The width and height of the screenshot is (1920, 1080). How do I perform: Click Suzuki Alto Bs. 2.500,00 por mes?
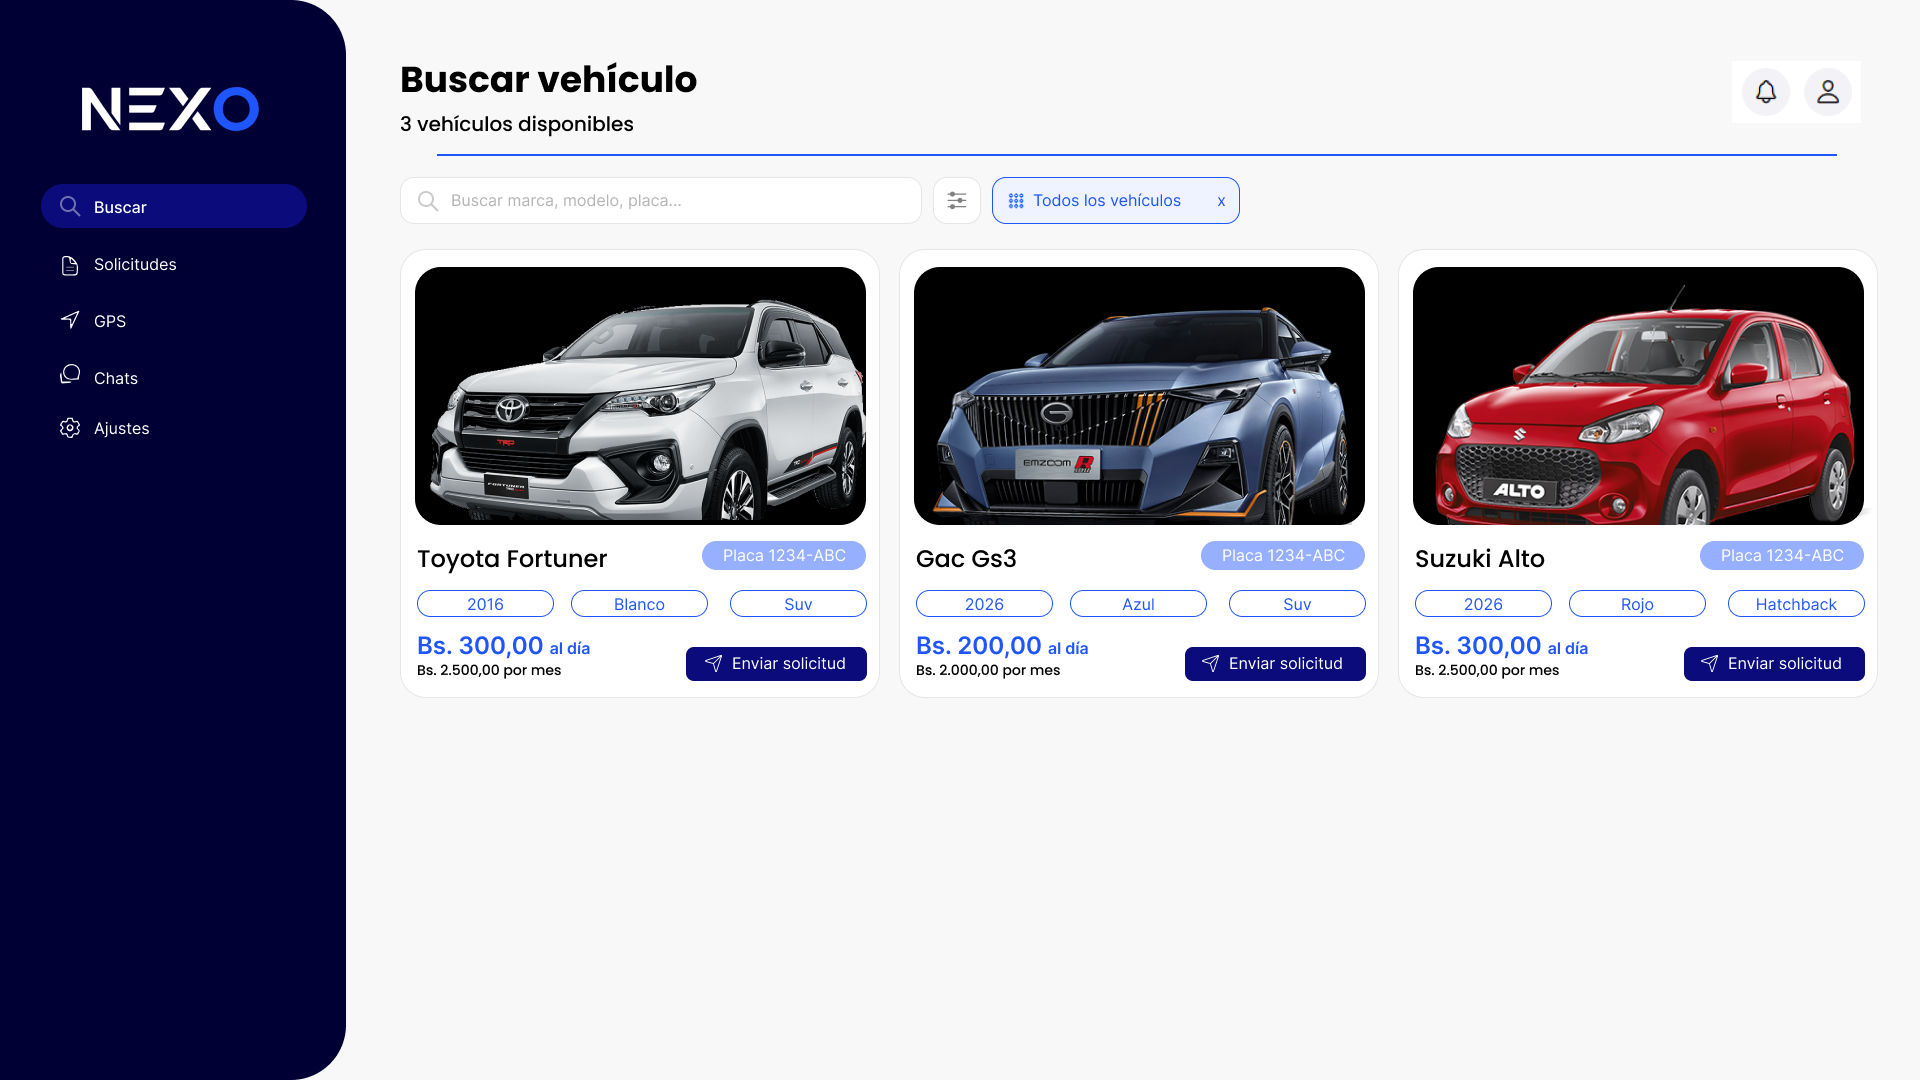pos(1487,670)
